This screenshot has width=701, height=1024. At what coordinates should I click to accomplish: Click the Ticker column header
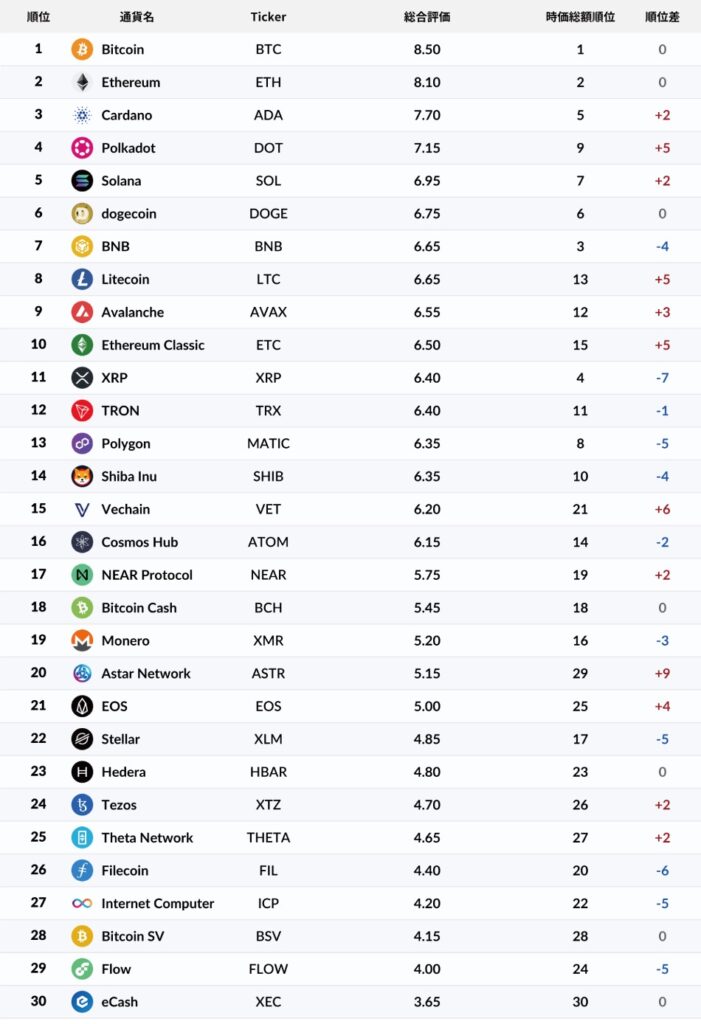coord(268,17)
